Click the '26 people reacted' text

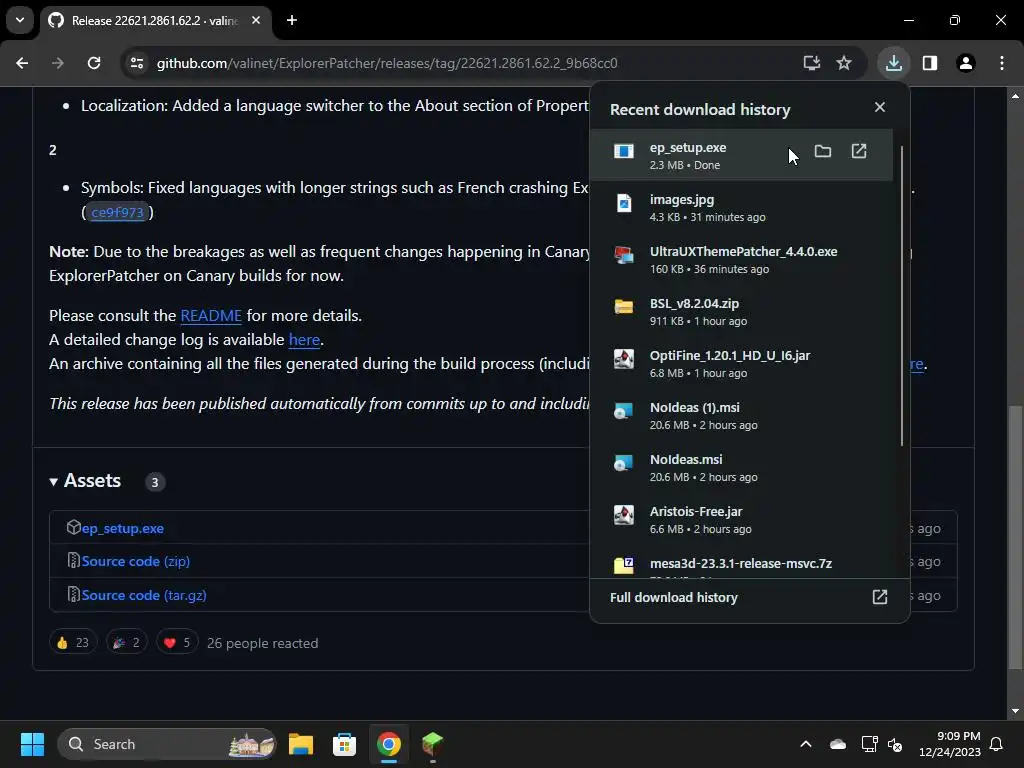(x=263, y=643)
